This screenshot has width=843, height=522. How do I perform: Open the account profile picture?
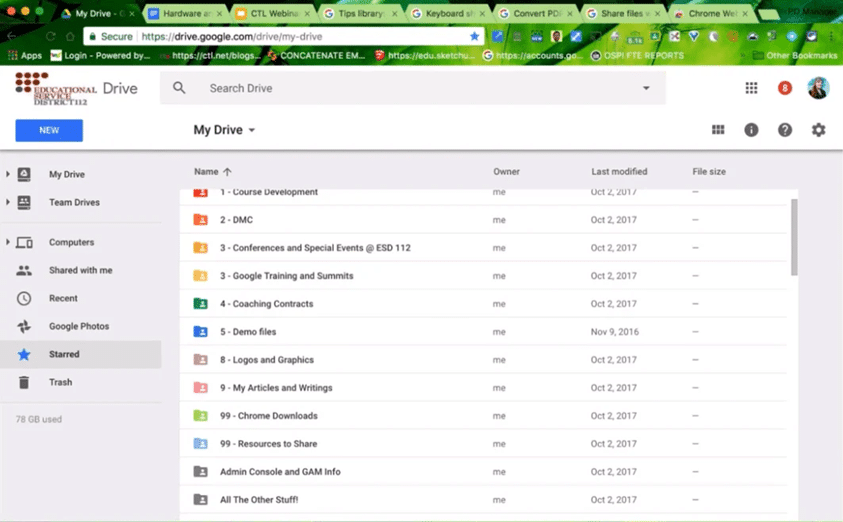click(818, 88)
